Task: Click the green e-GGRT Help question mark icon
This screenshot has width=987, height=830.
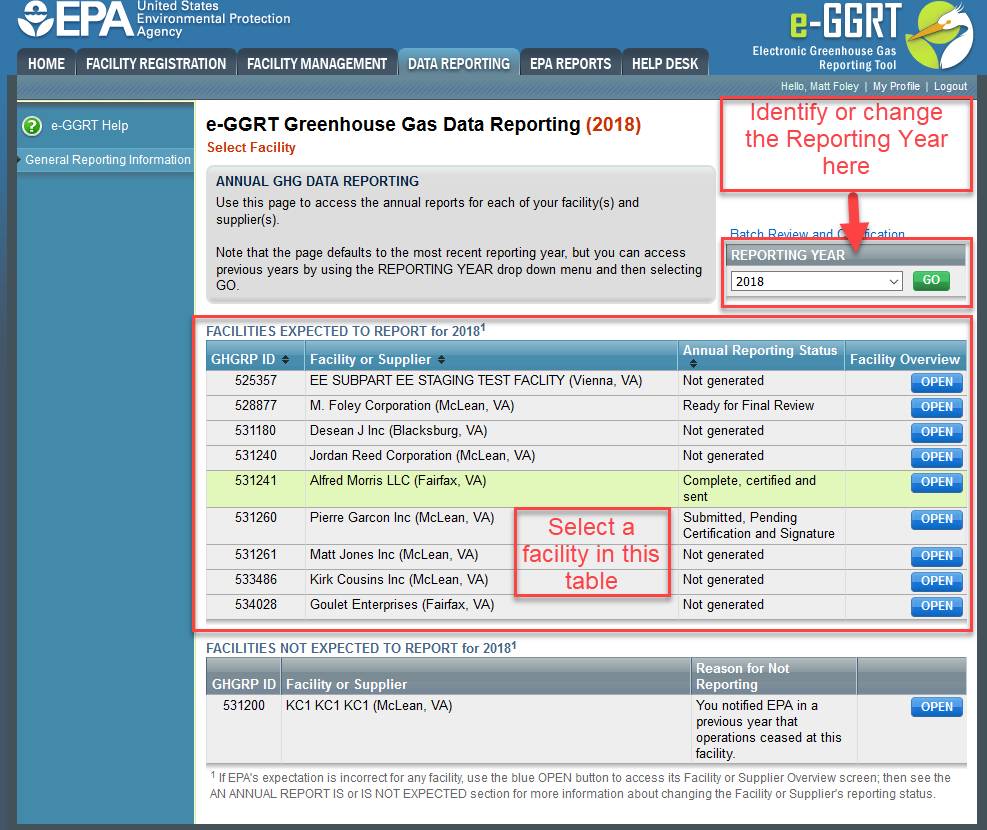Action: [x=31, y=126]
